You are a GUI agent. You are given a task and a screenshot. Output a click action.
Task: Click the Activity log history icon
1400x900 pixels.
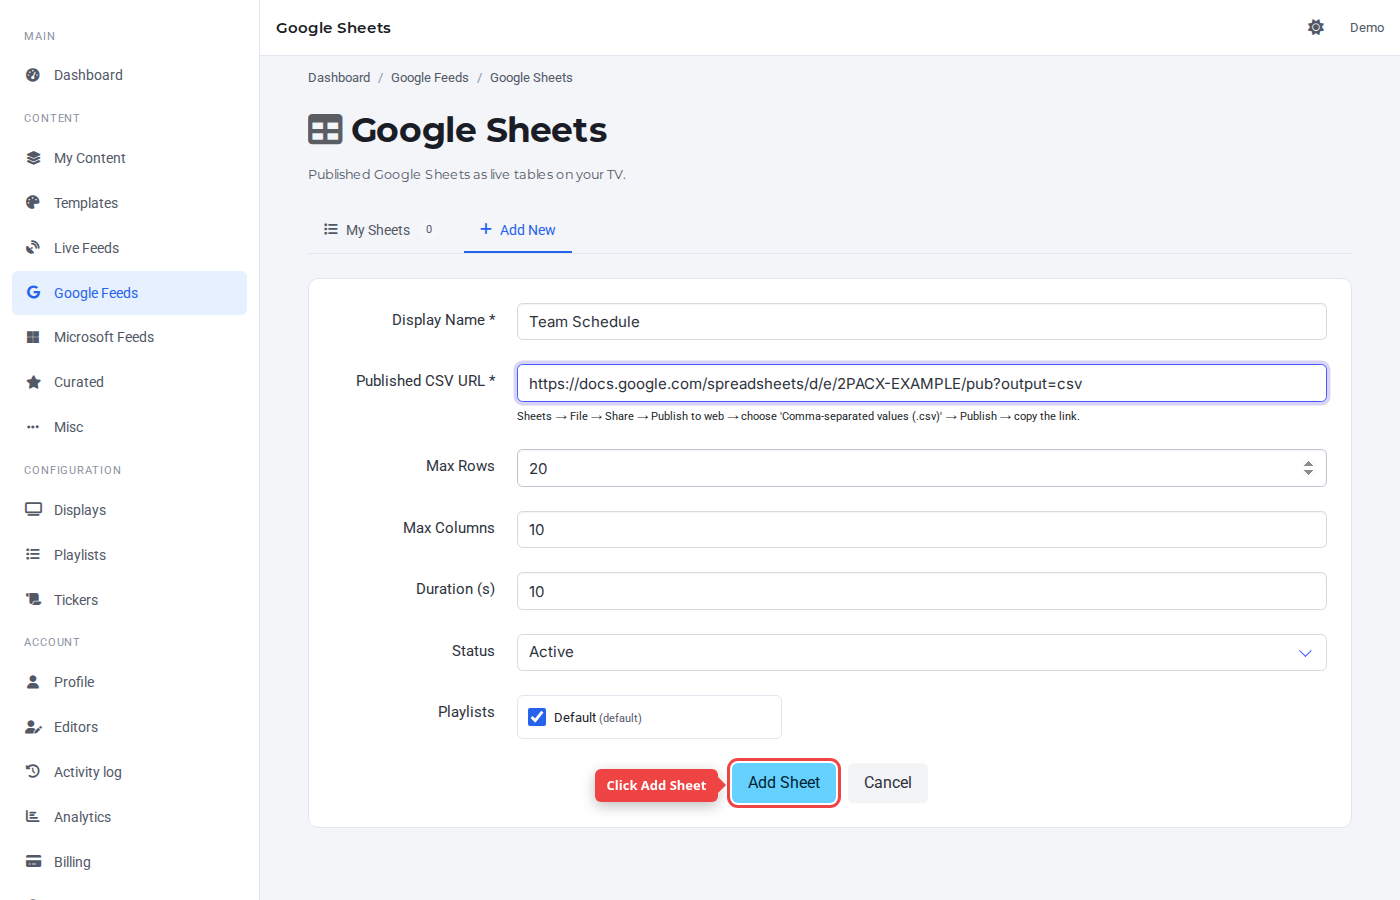click(33, 772)
